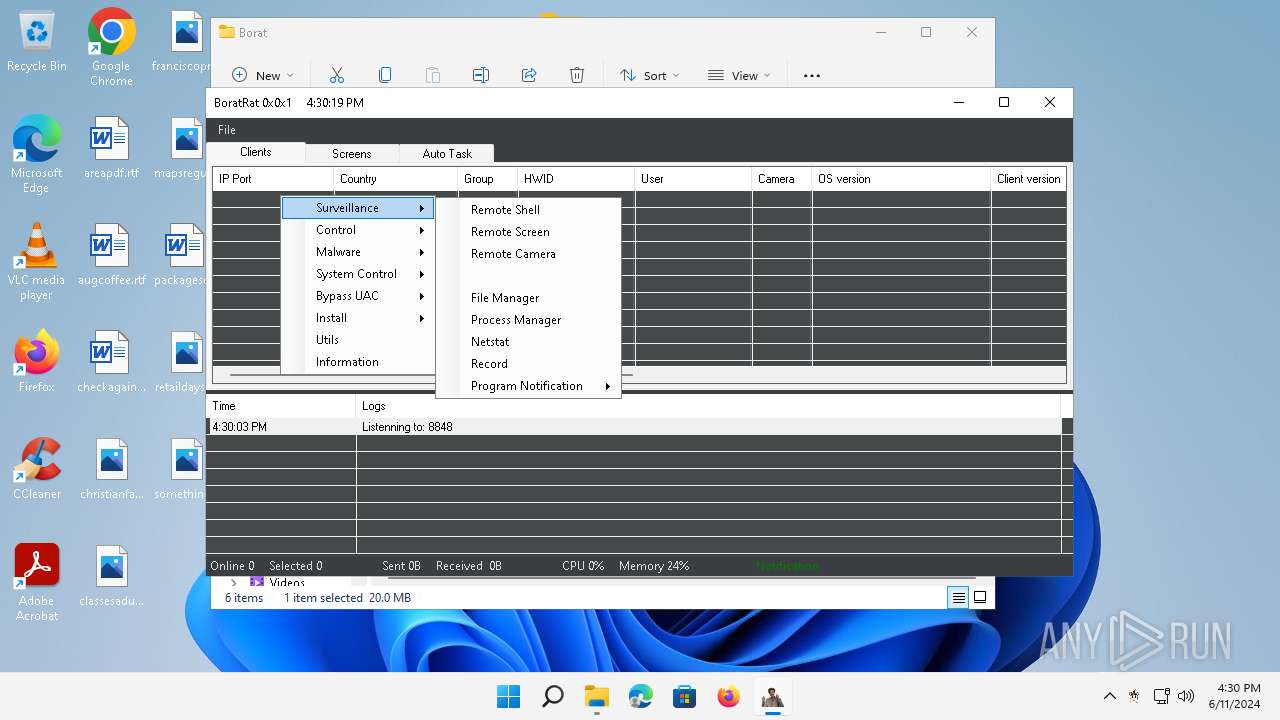Show hidden system tray icons
This screenshot has height=720, width=1280.
[x=1109, y=696]
